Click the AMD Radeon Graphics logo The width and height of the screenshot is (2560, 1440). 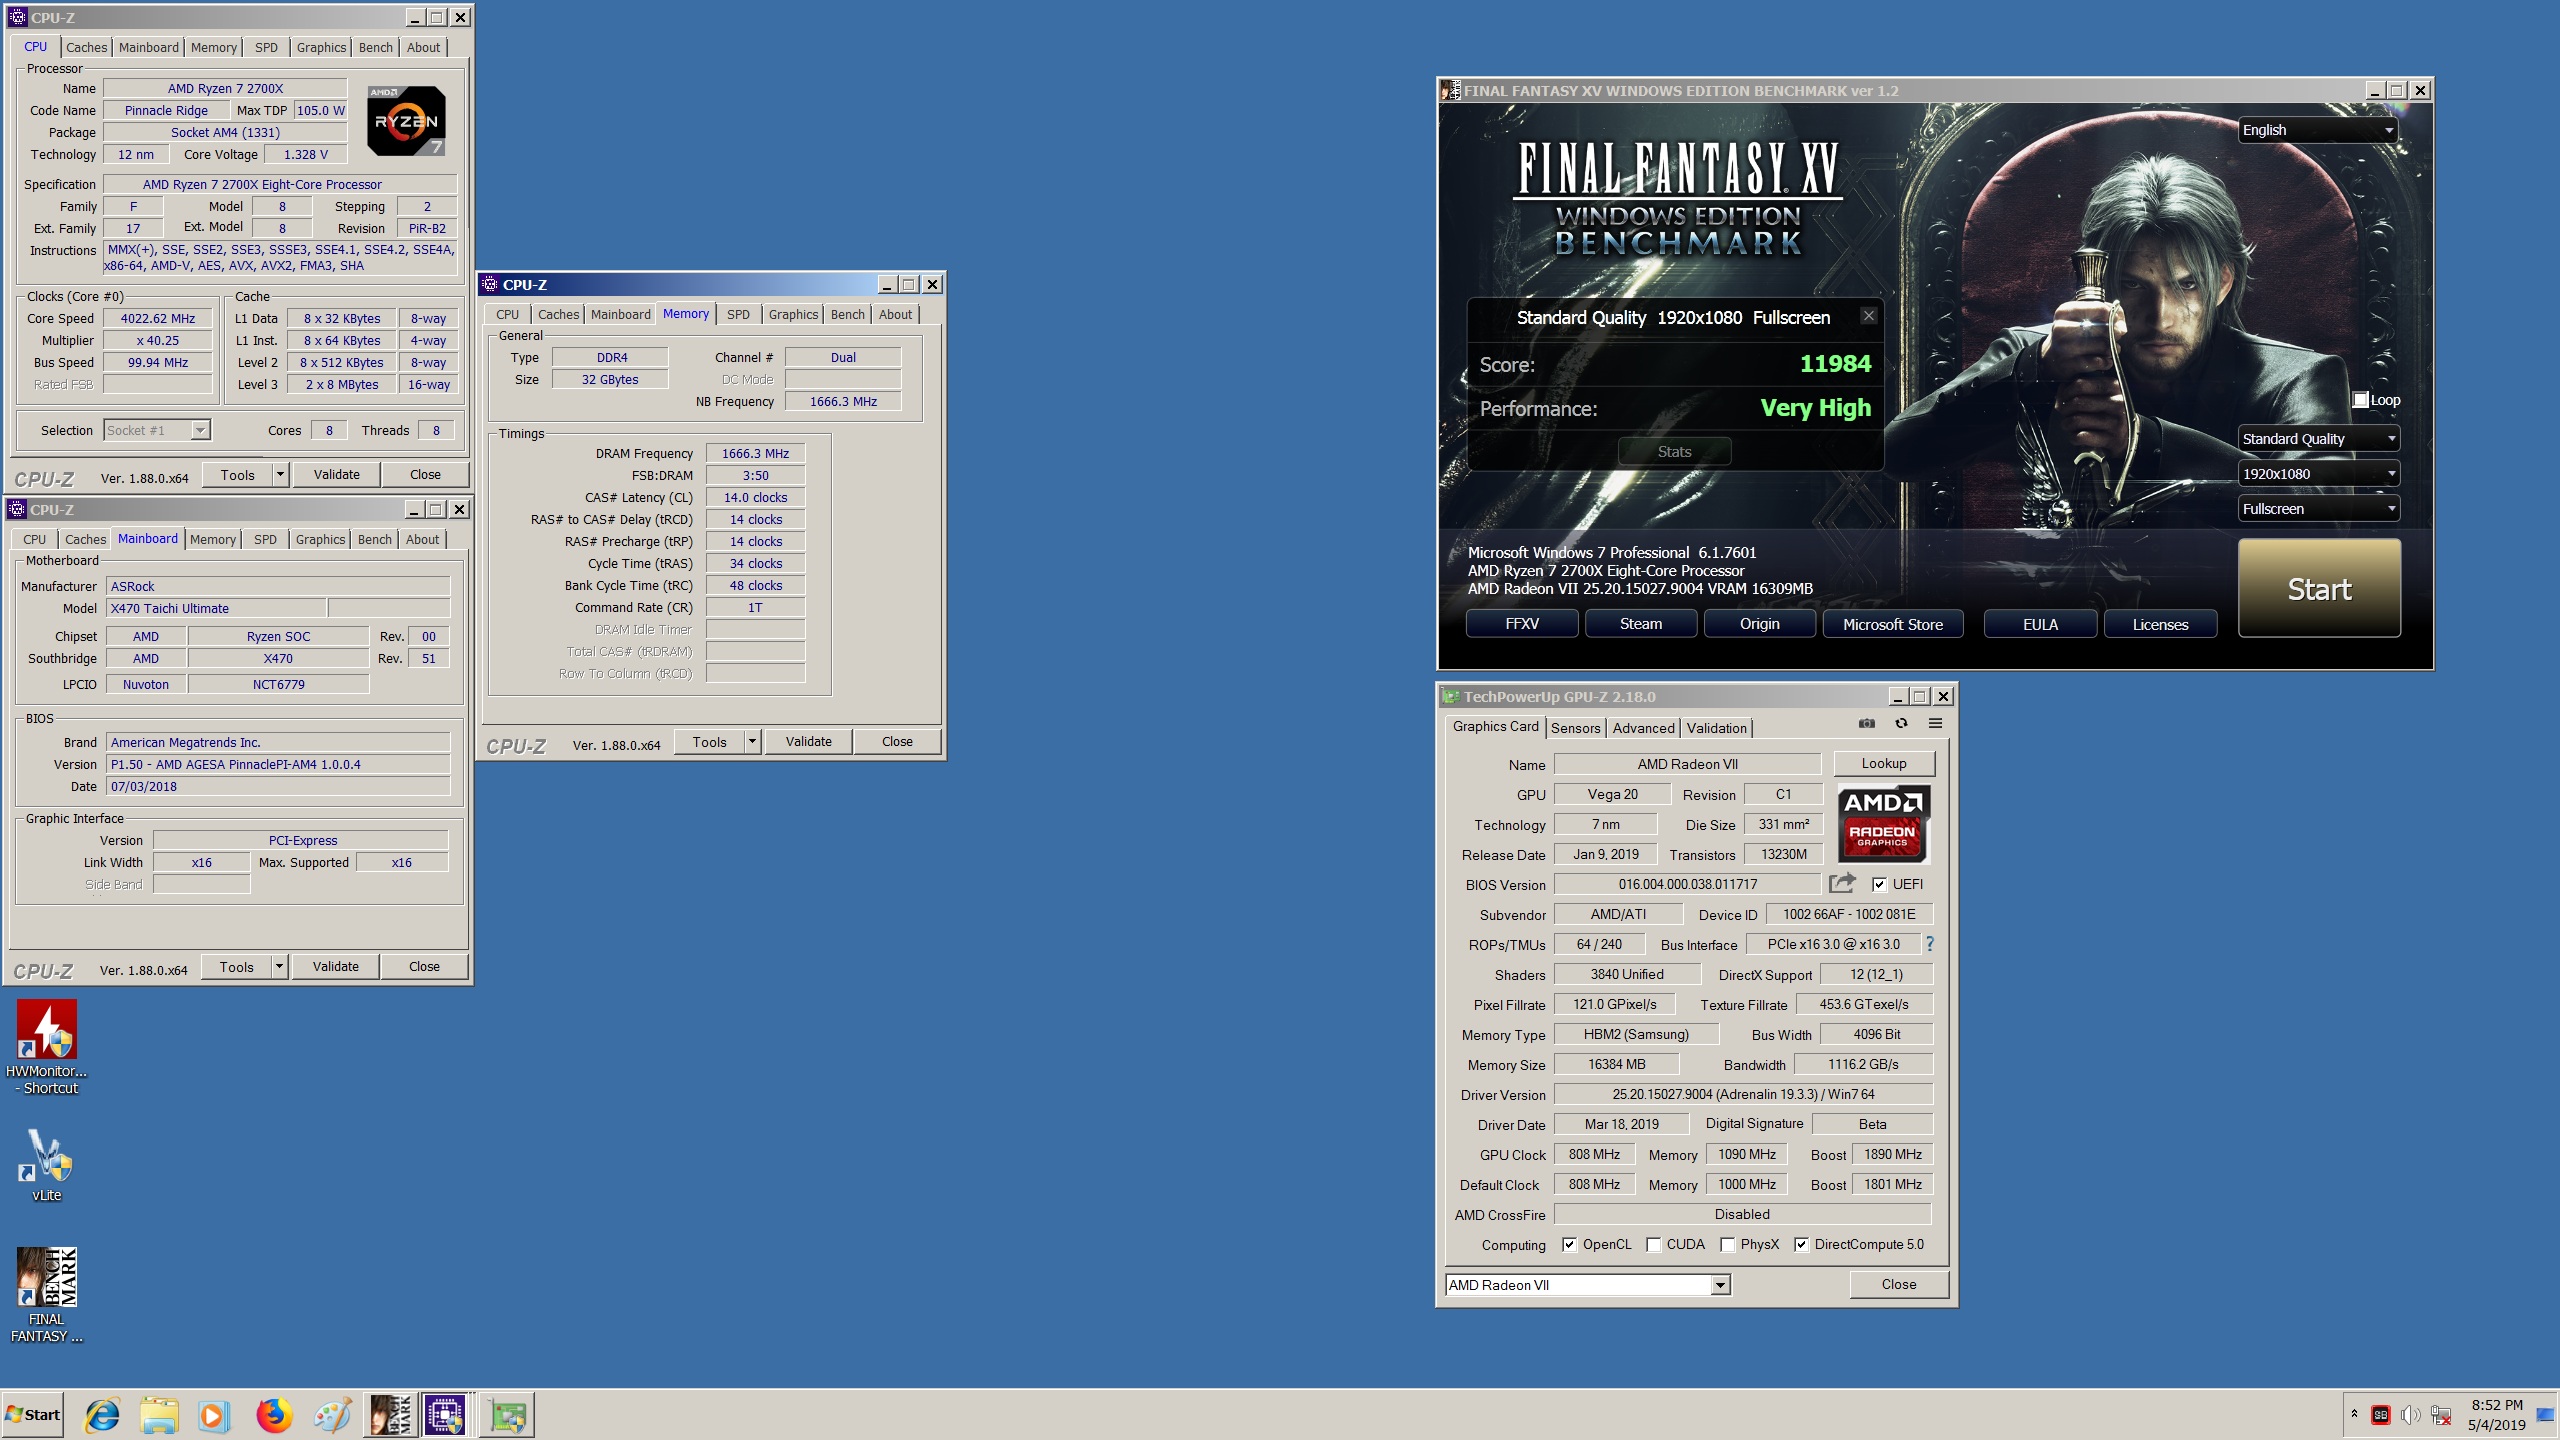pos(1883,824)
